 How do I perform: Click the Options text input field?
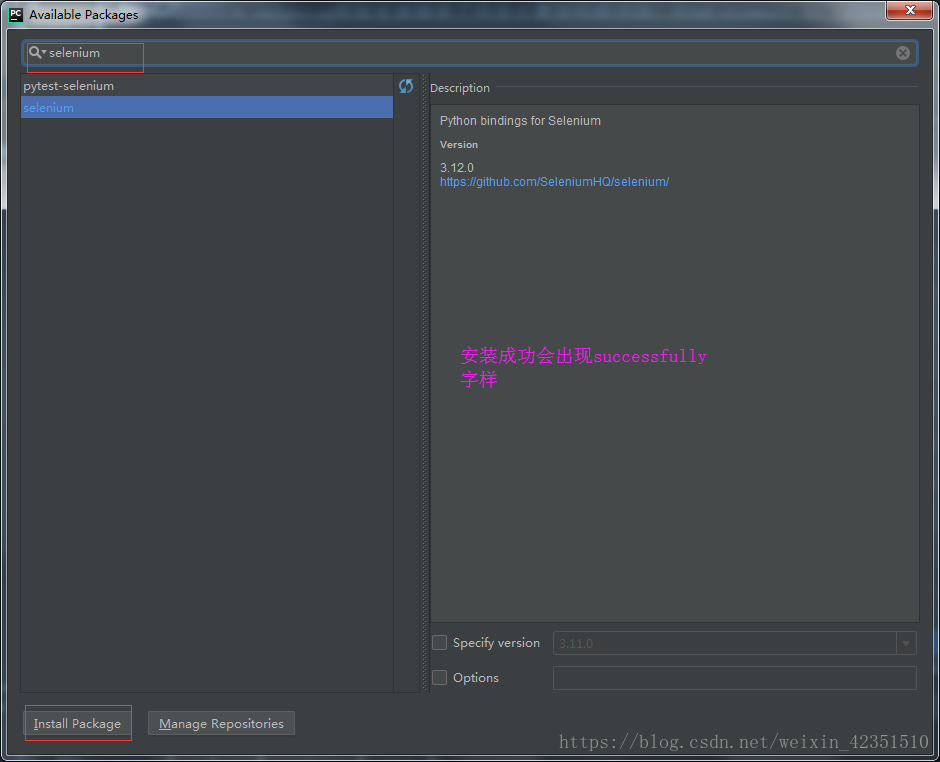click(734, 678)
